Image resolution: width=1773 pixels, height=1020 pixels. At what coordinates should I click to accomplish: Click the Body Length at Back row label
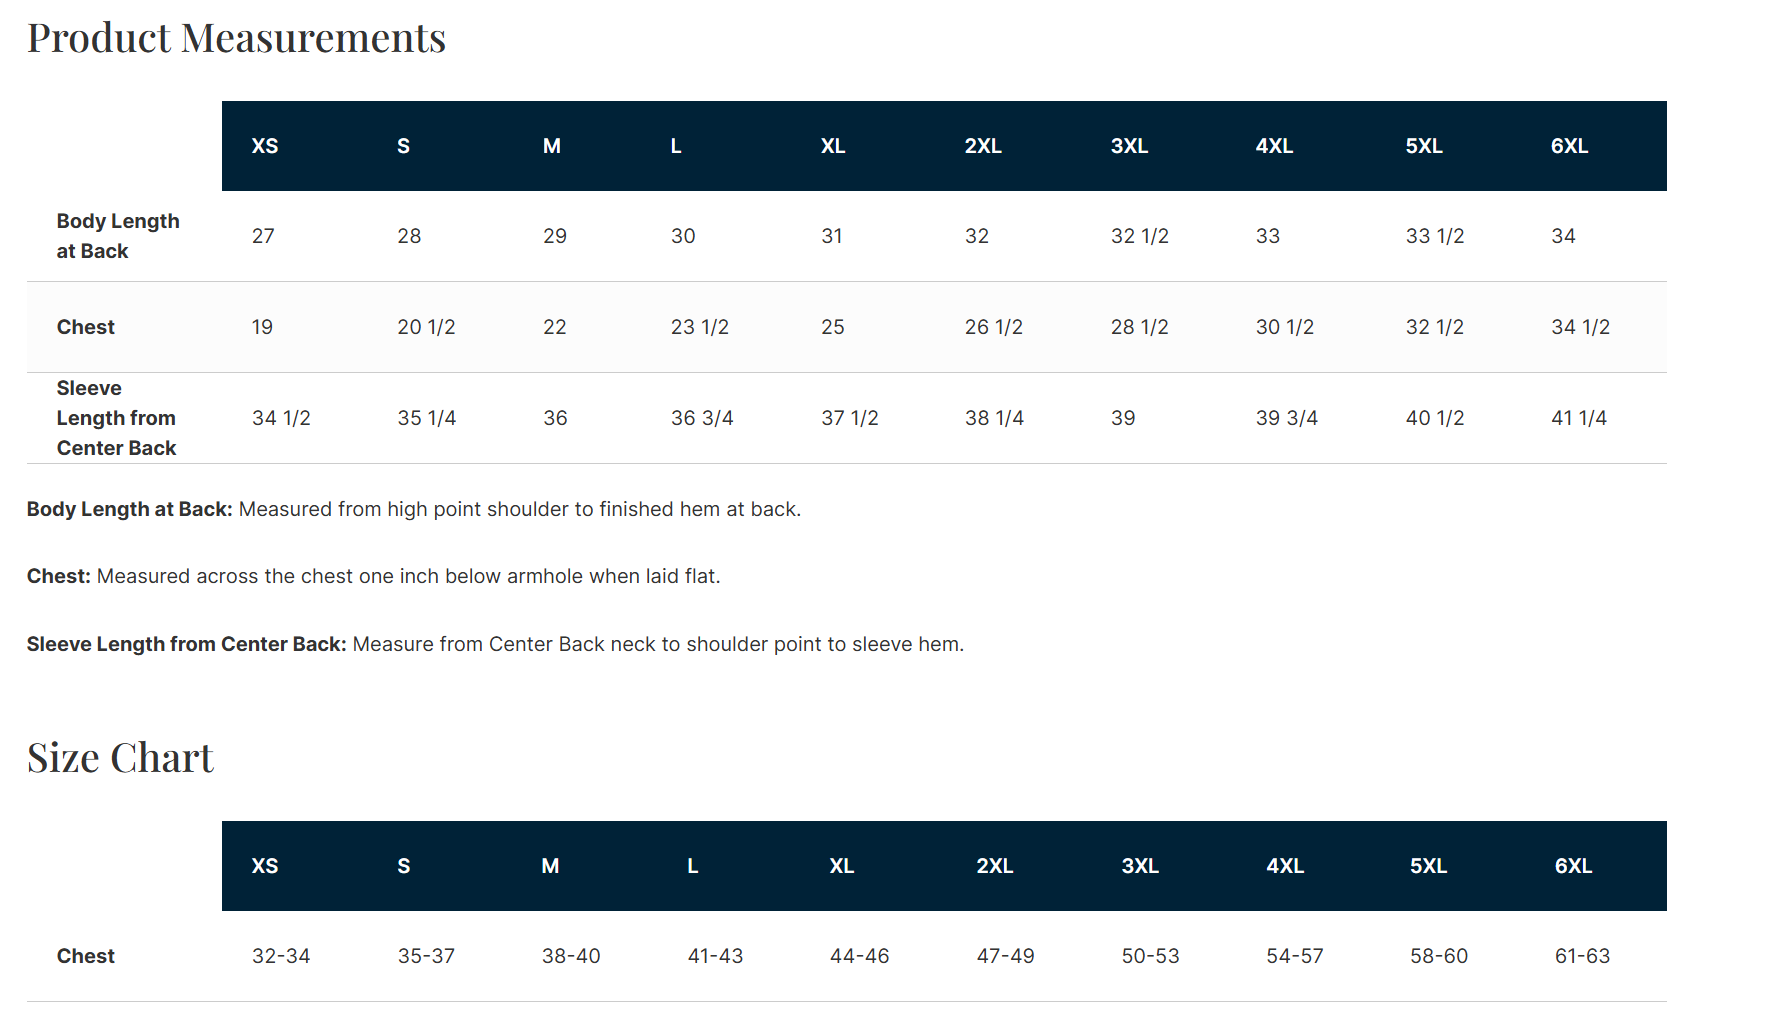[x=118, y=236]
